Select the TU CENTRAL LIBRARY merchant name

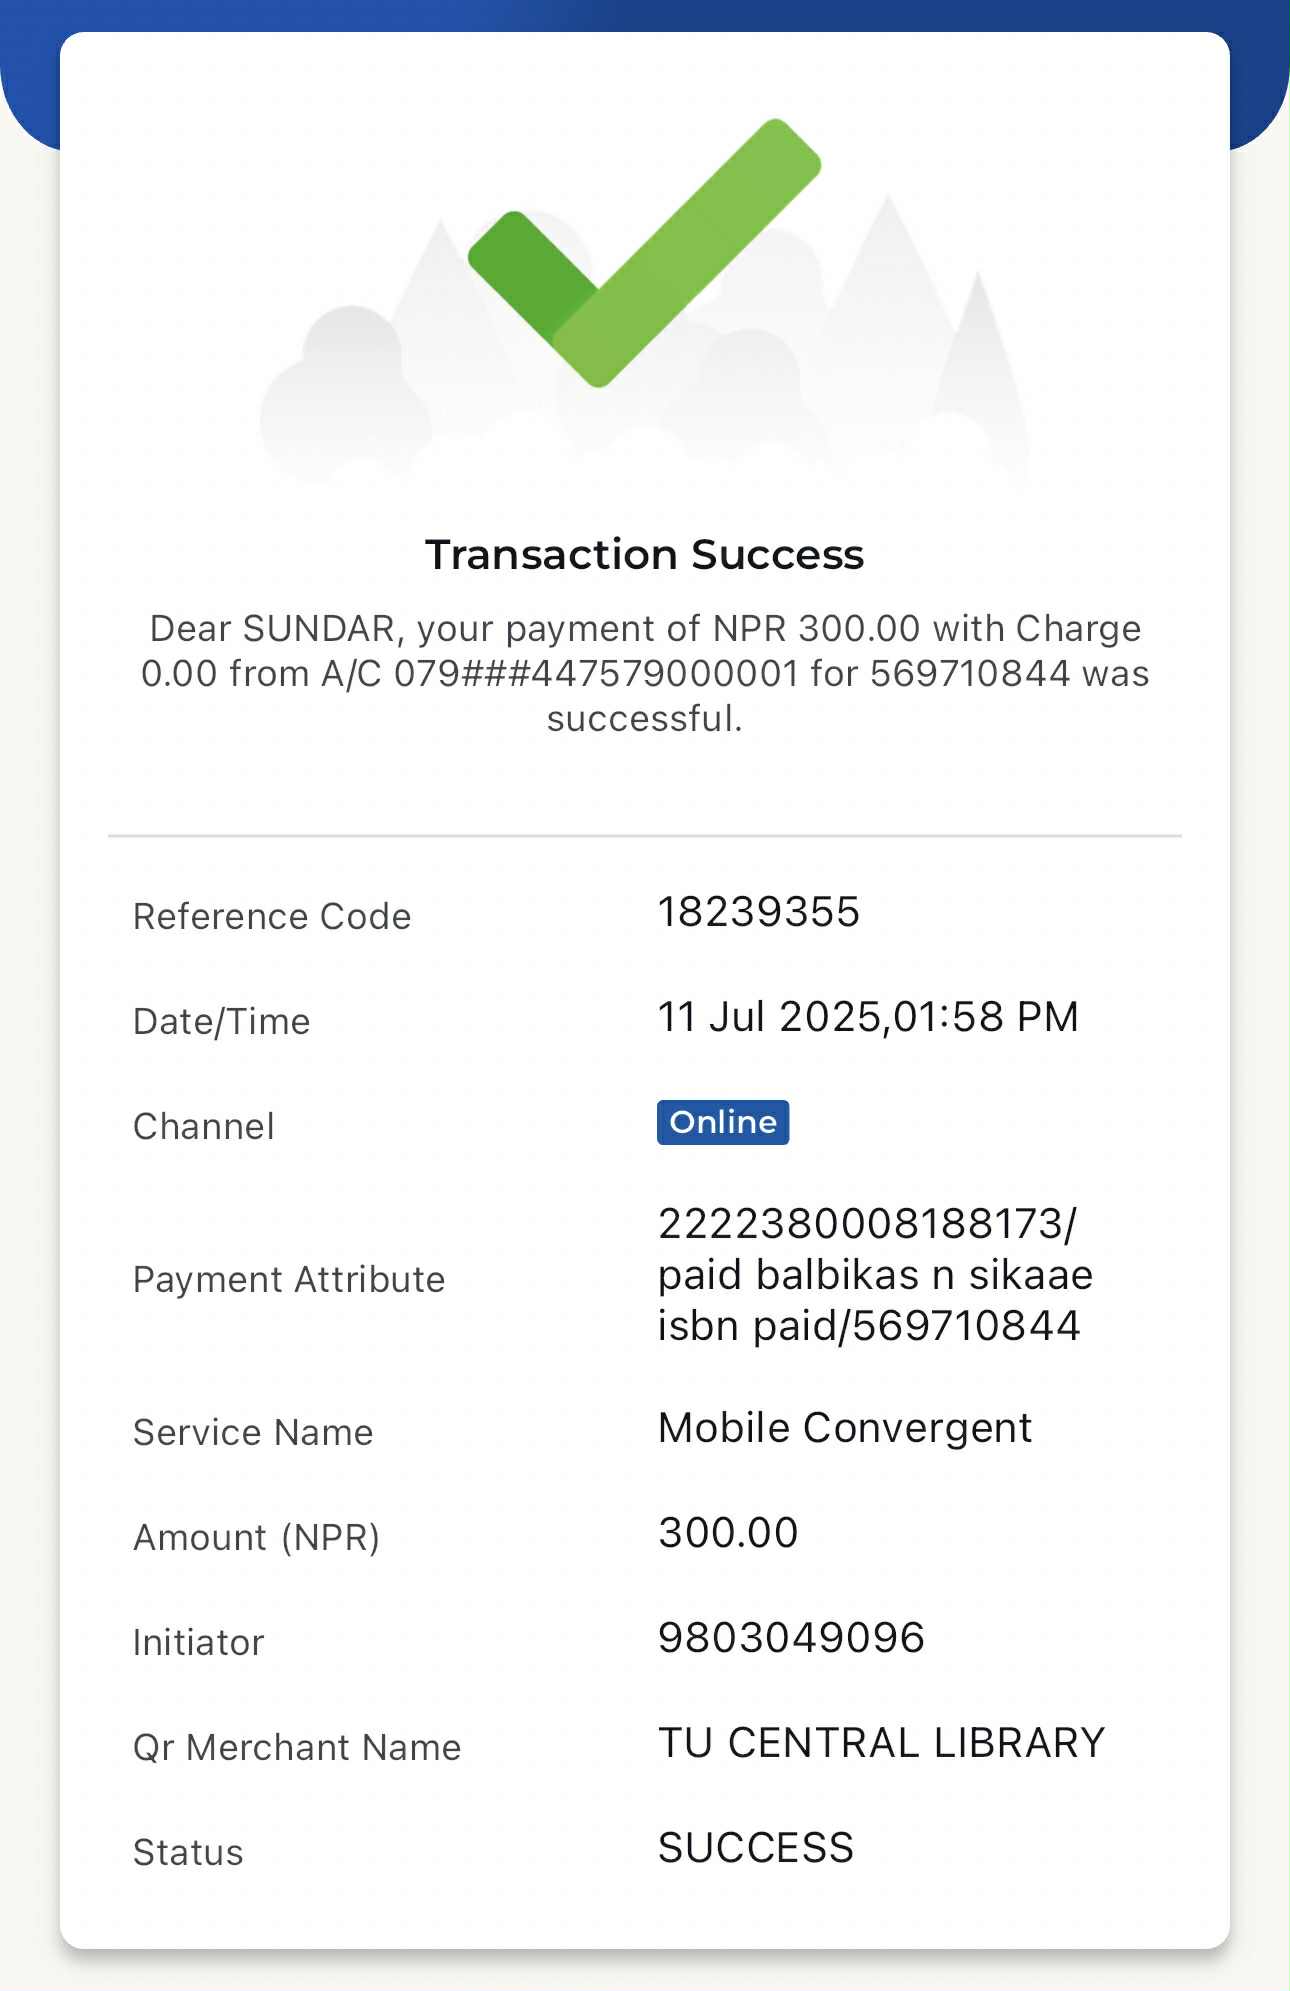pos(881,1743)
